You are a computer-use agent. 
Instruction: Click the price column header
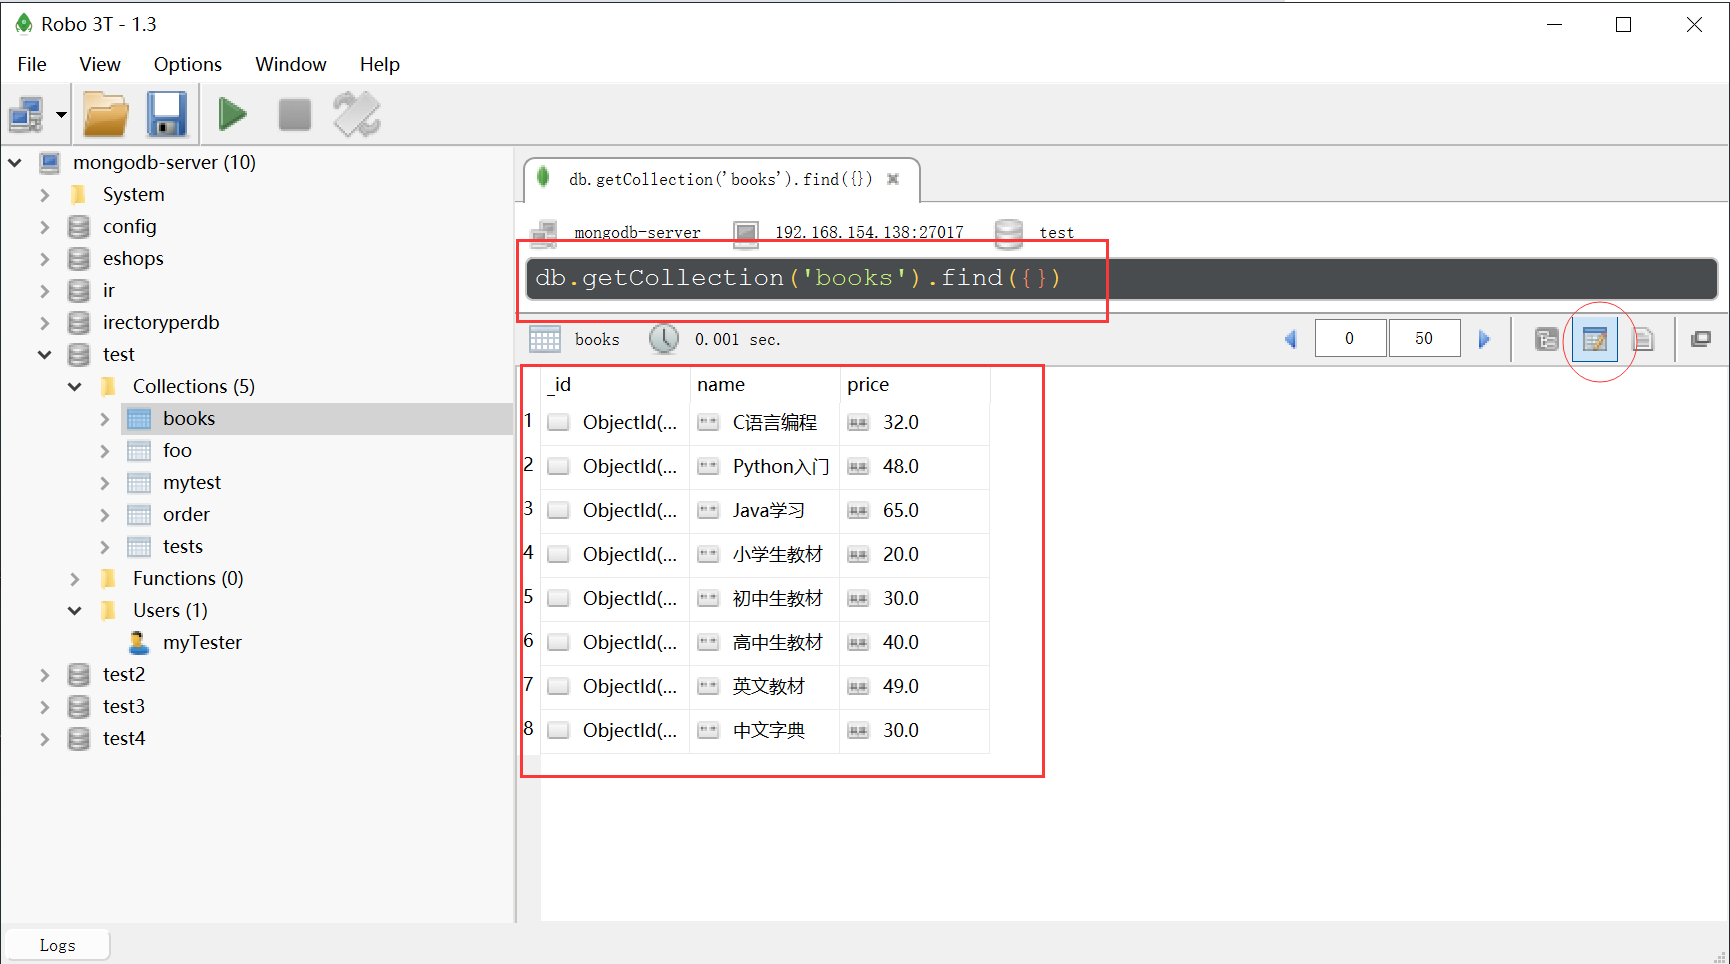914,384
